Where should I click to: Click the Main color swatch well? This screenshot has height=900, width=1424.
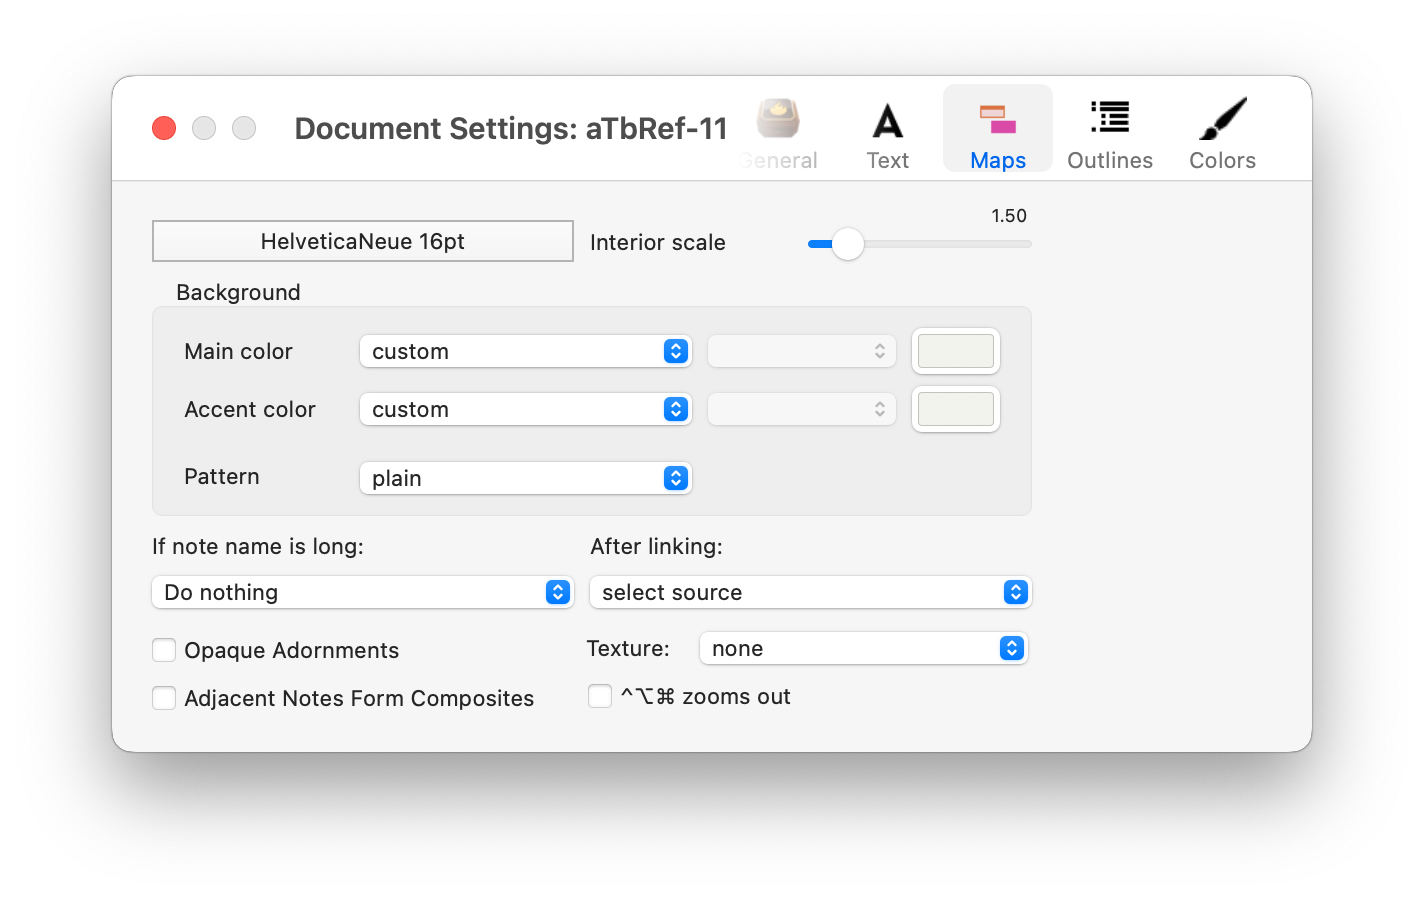(955, 351)
